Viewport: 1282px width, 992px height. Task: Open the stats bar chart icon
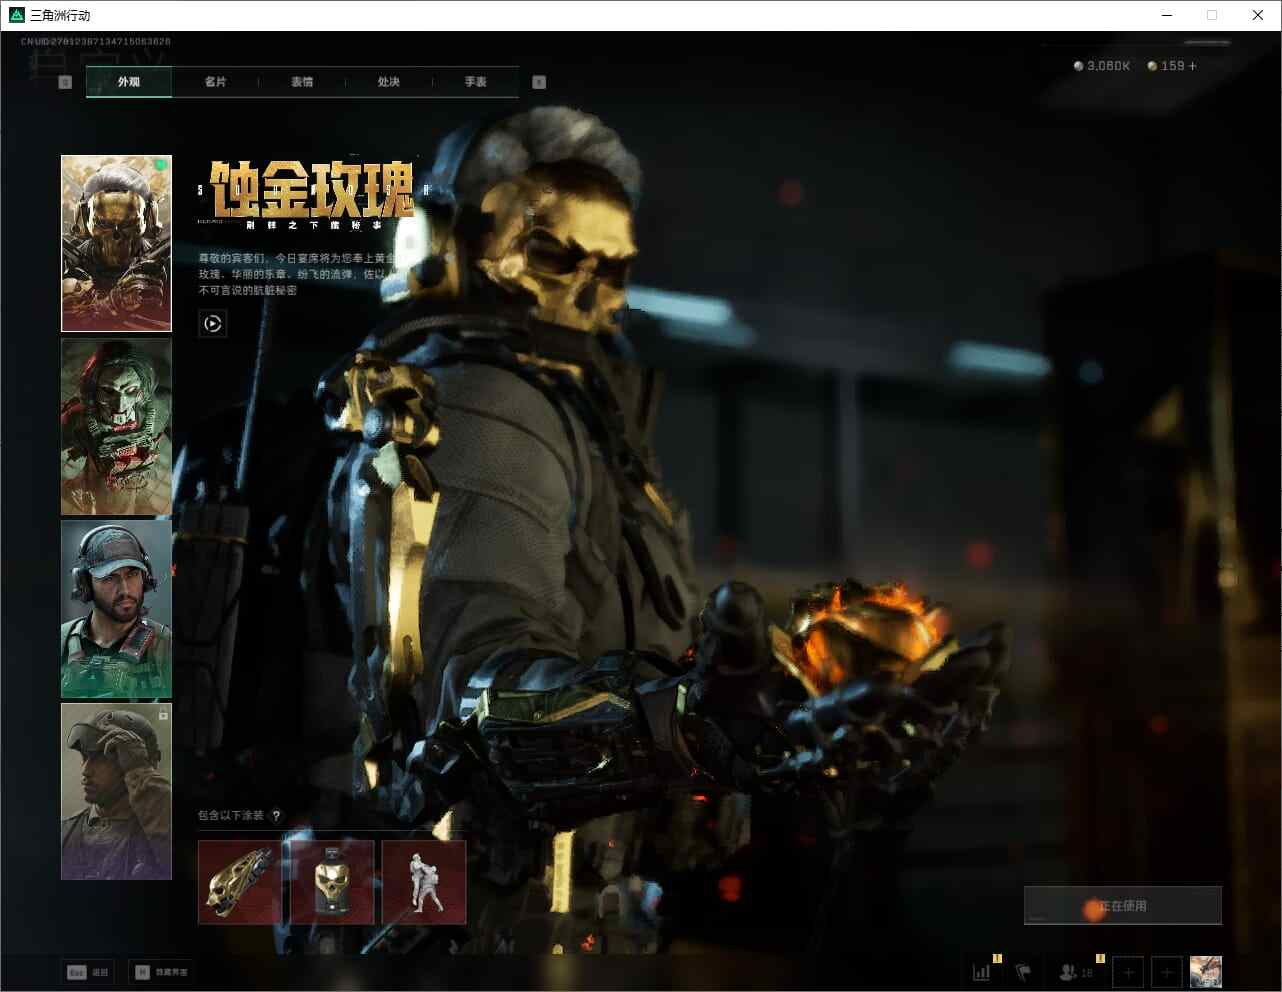tap(982, 971)
